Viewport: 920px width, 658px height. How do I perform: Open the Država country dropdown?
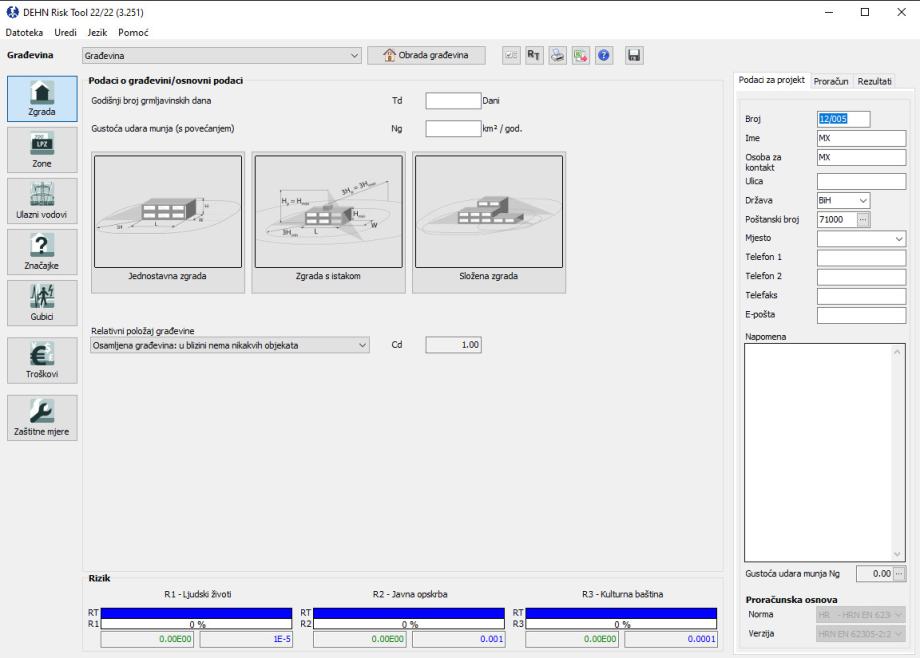click(x=843, y=200)
